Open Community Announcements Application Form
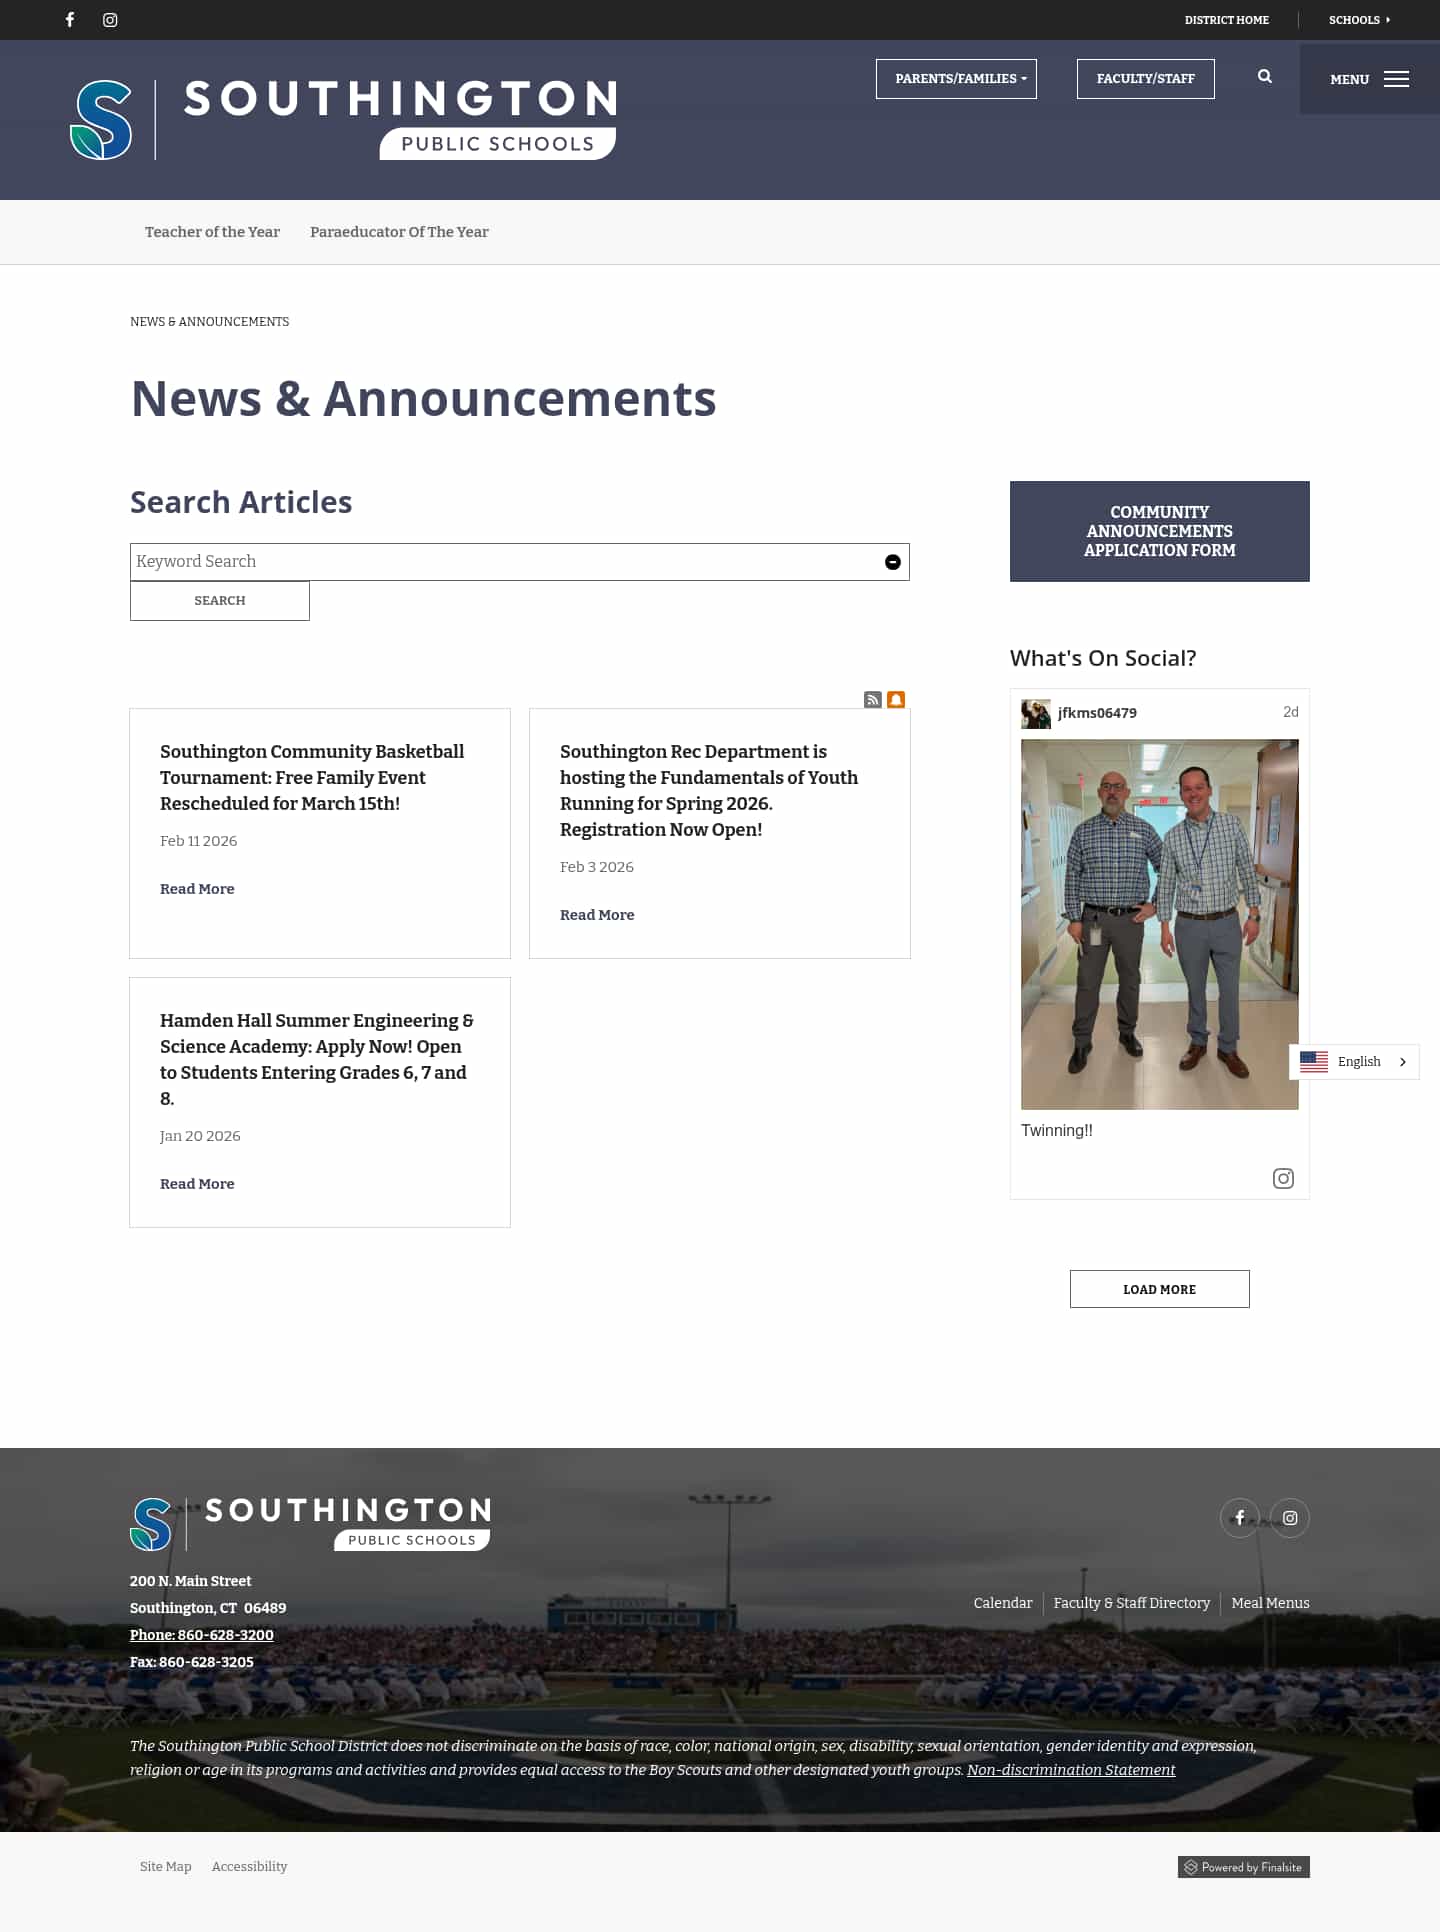Image resolution: width=1440 pixels, height=1932 pixels. [x=1160, y=531]
